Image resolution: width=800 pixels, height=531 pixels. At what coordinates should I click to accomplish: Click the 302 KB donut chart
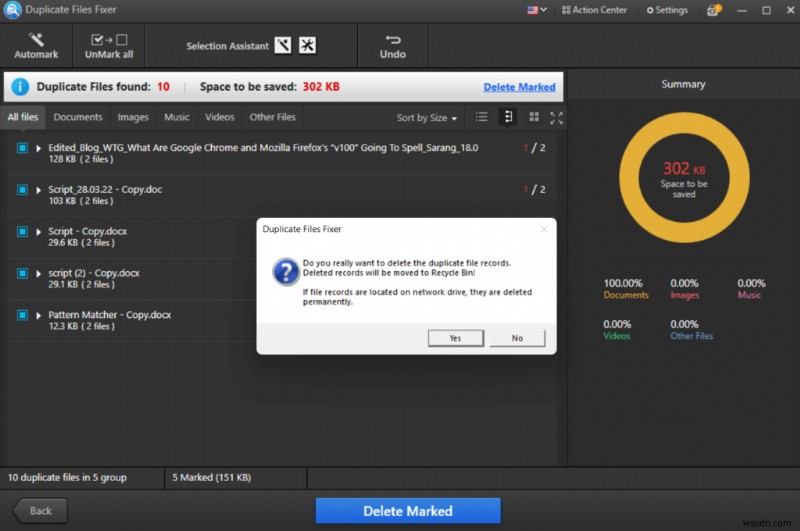[684, 178]
